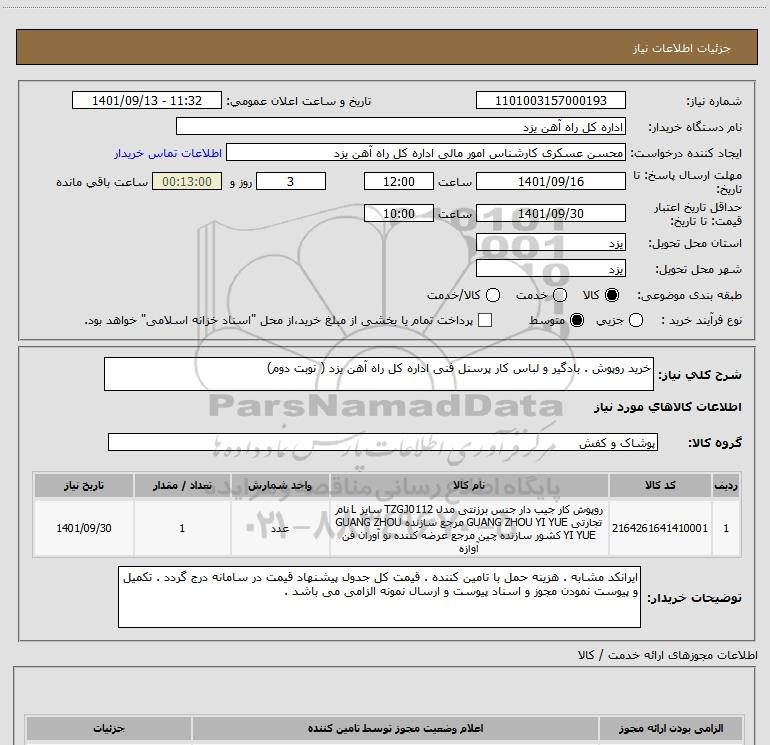770x745 pixels.
Task: Click the remaining days field showing 3
Action: (291, 181)
